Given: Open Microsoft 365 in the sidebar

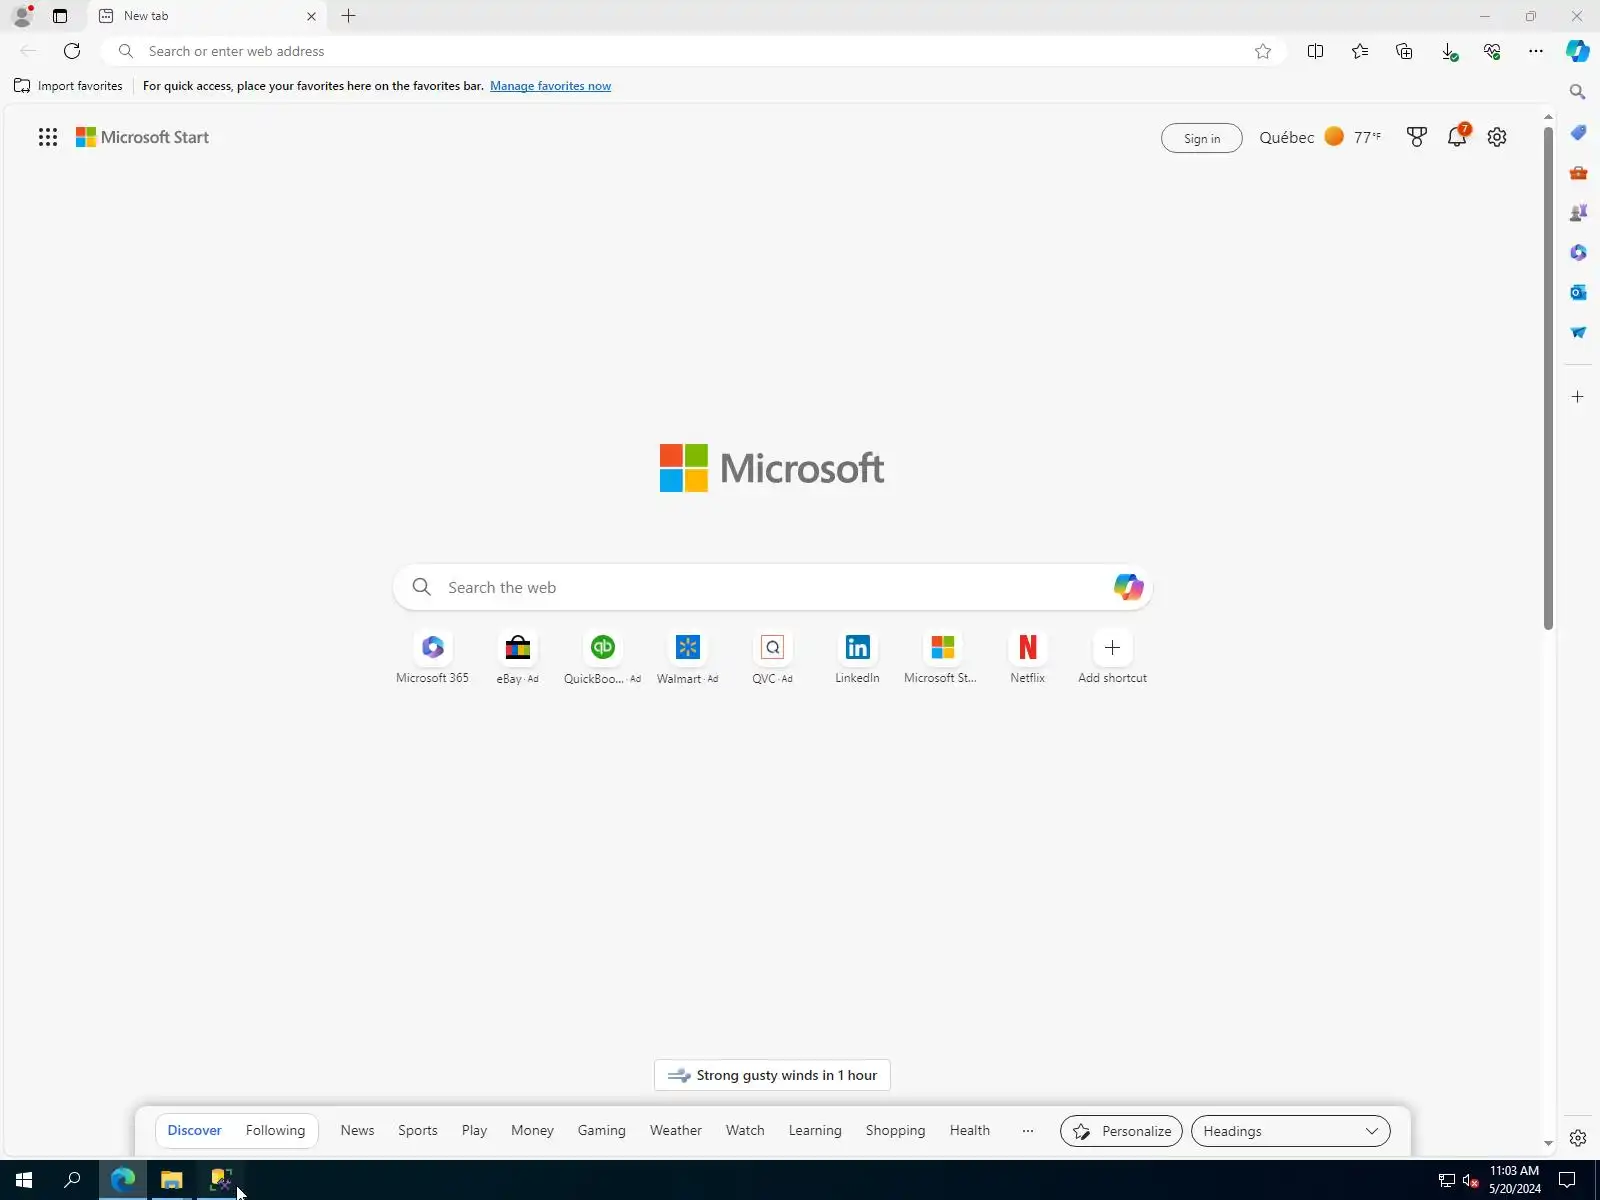Looking at the screenshot, I should click(1578, 252).
